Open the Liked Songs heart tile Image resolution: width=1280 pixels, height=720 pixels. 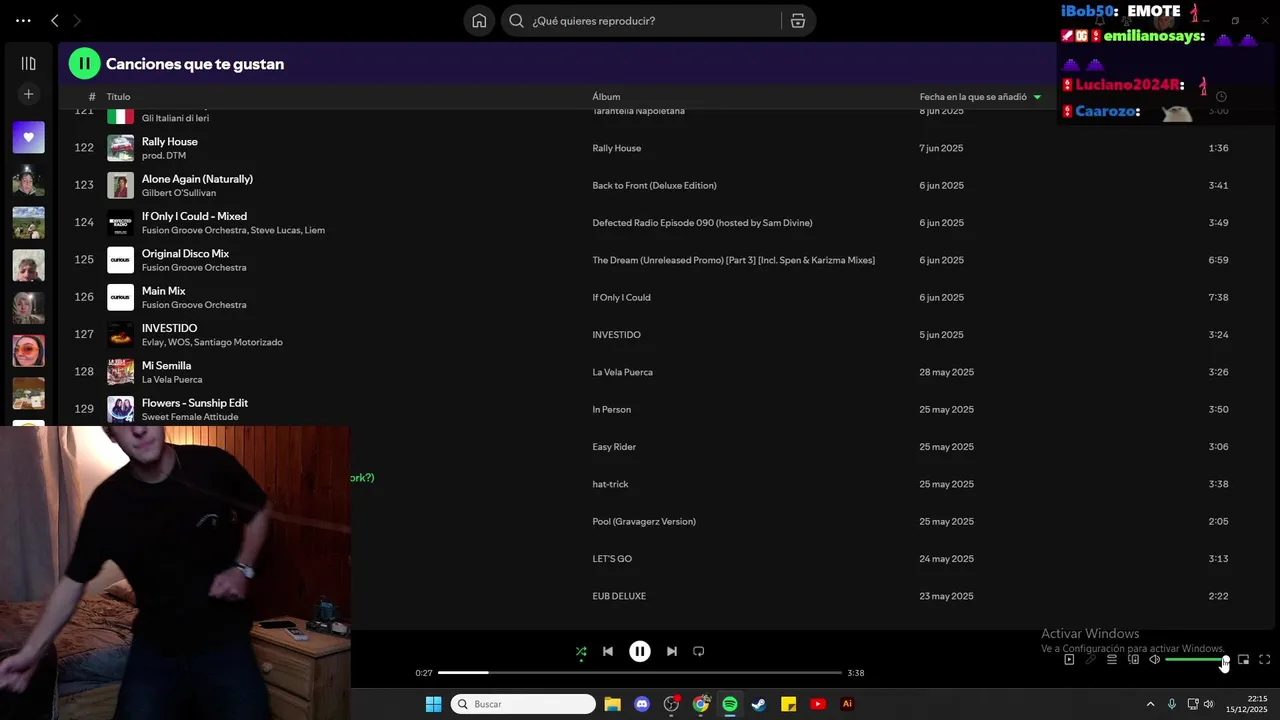tap(28, 137)
